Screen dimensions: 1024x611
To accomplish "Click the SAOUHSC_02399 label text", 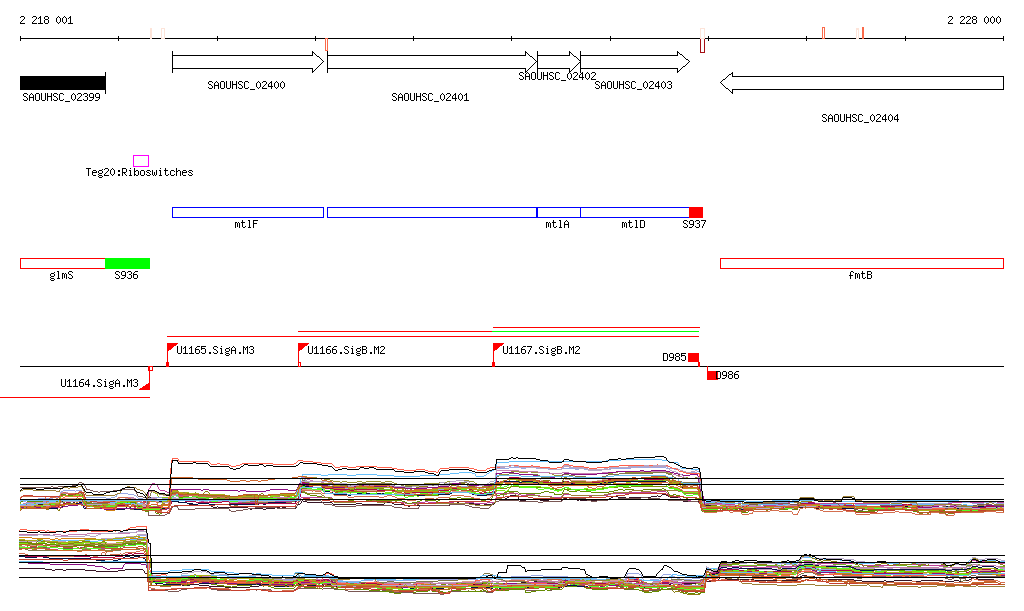I will (x=61, y=97).
